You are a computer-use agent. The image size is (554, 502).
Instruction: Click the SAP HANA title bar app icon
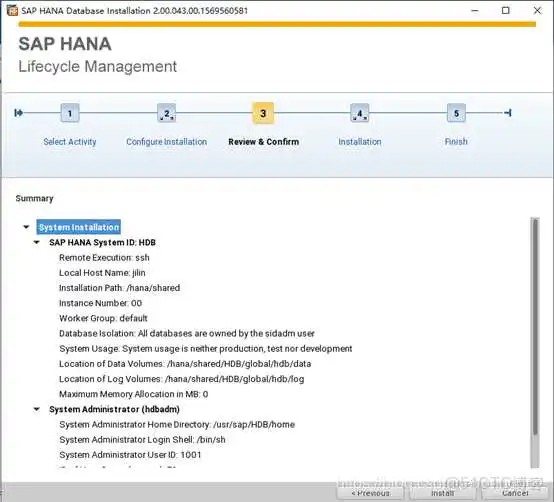12,11
